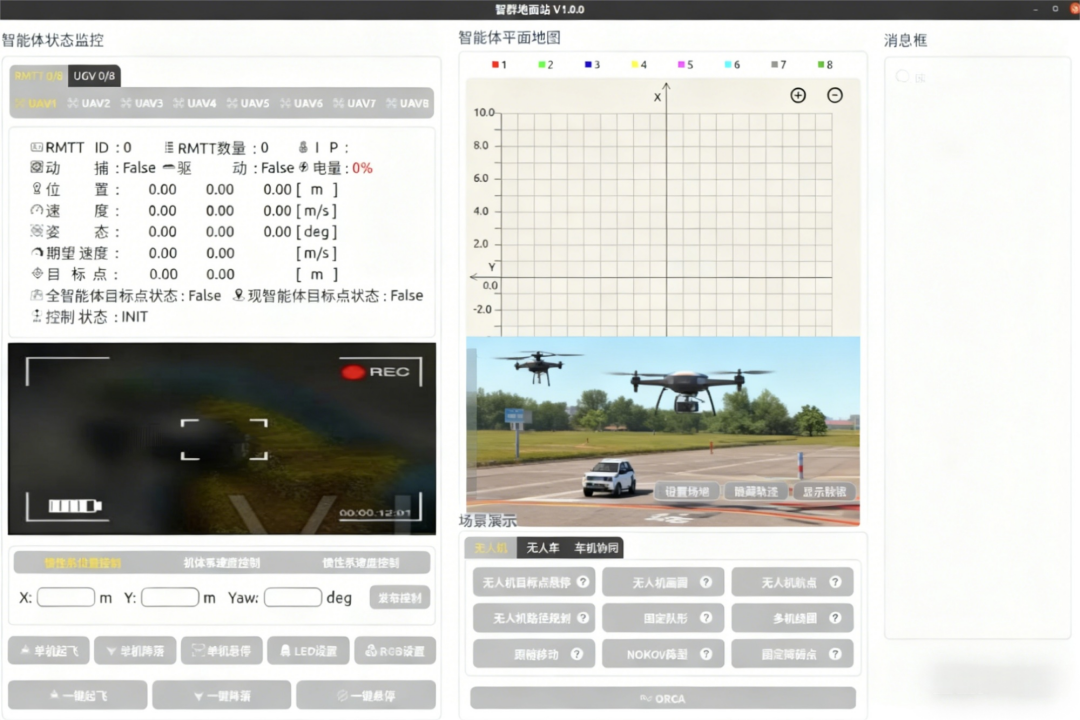Select 机体系速度控制 control mode
Screen dimensions: 1080x720
click(x=222, y=562)
